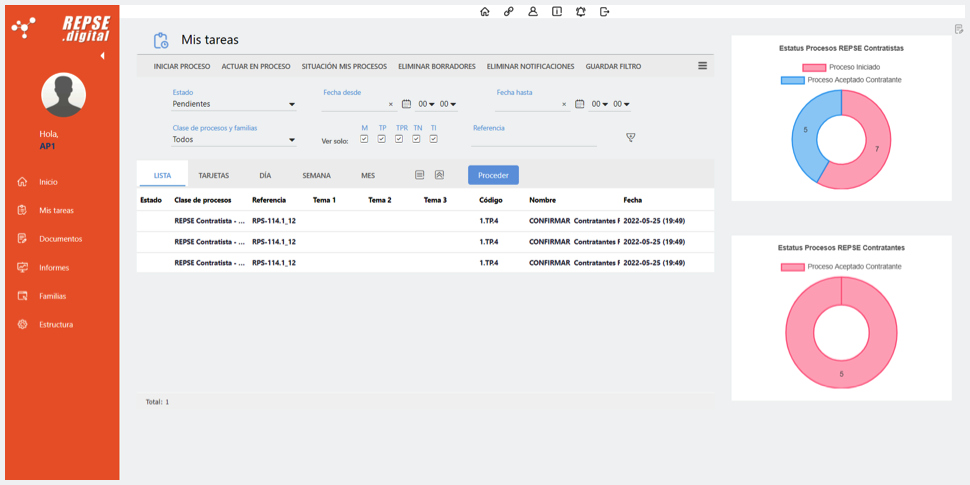Image resolution: width=970 pixels, height=485 pixels.
Task: Click the list detail view icon
Action: click(419, 175)
